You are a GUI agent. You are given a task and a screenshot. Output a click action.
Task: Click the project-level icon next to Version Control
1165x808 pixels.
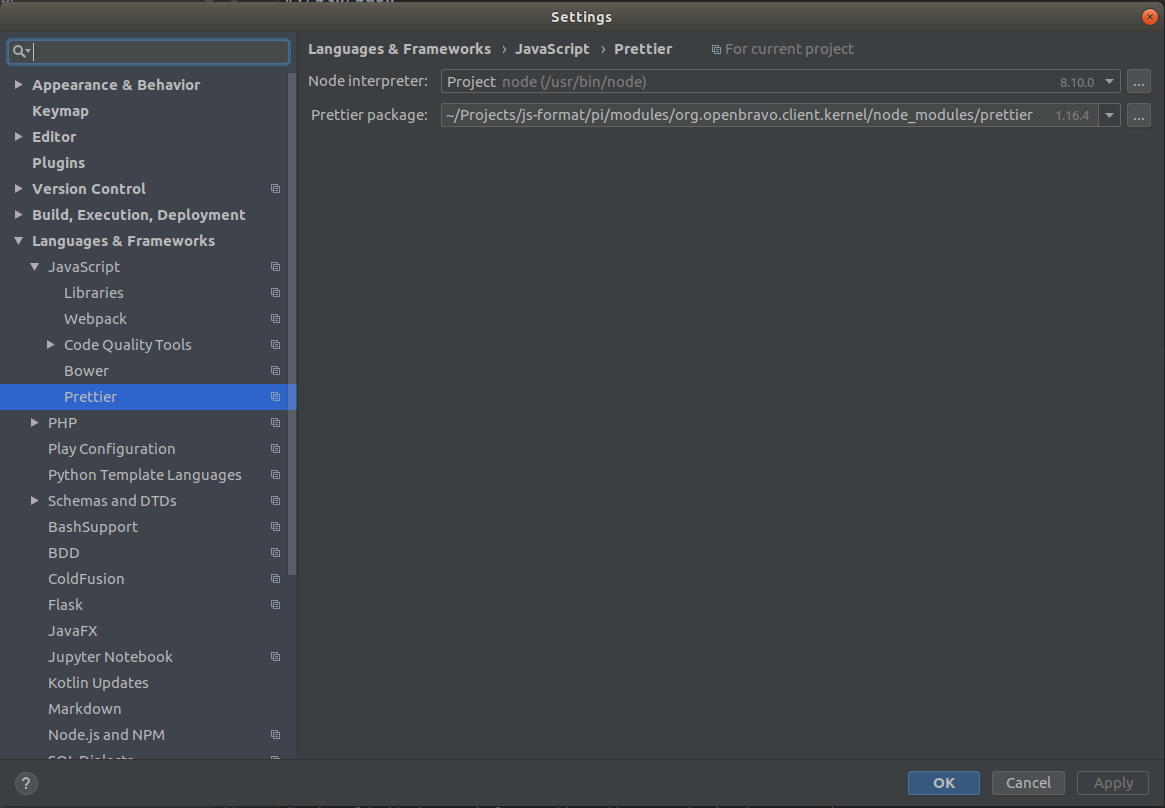[x=276, y=189]
